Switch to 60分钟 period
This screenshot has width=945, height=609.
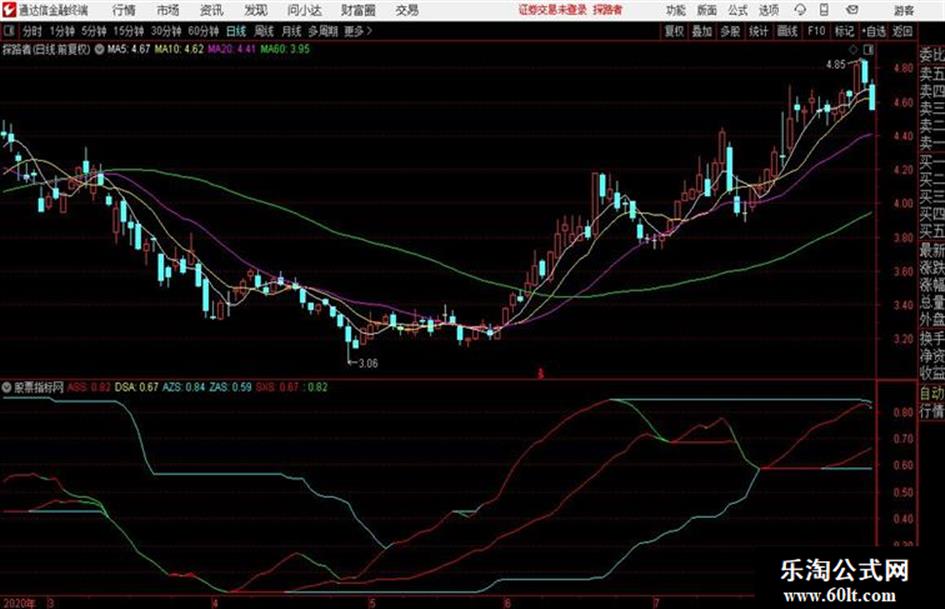(203, 31)
